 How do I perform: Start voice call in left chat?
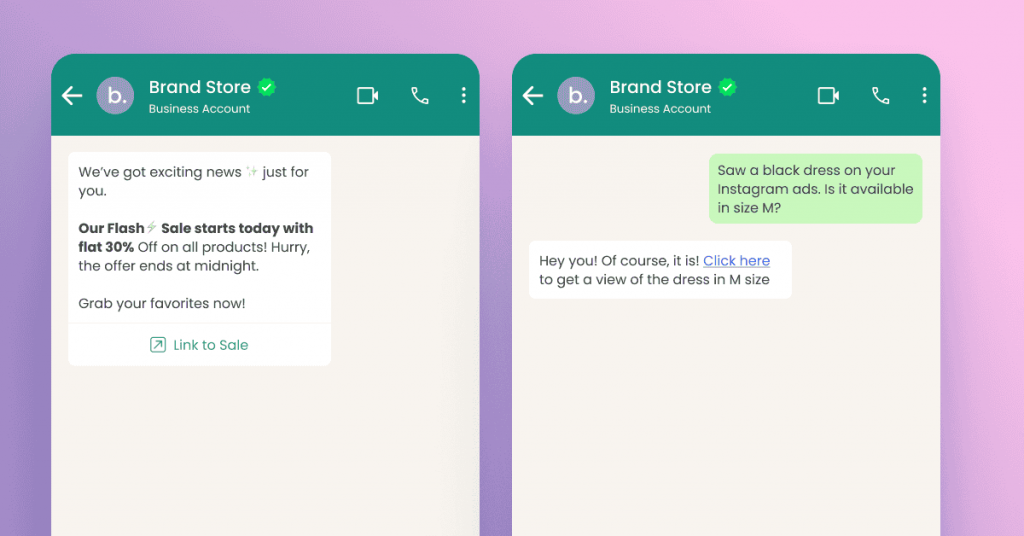420,96
